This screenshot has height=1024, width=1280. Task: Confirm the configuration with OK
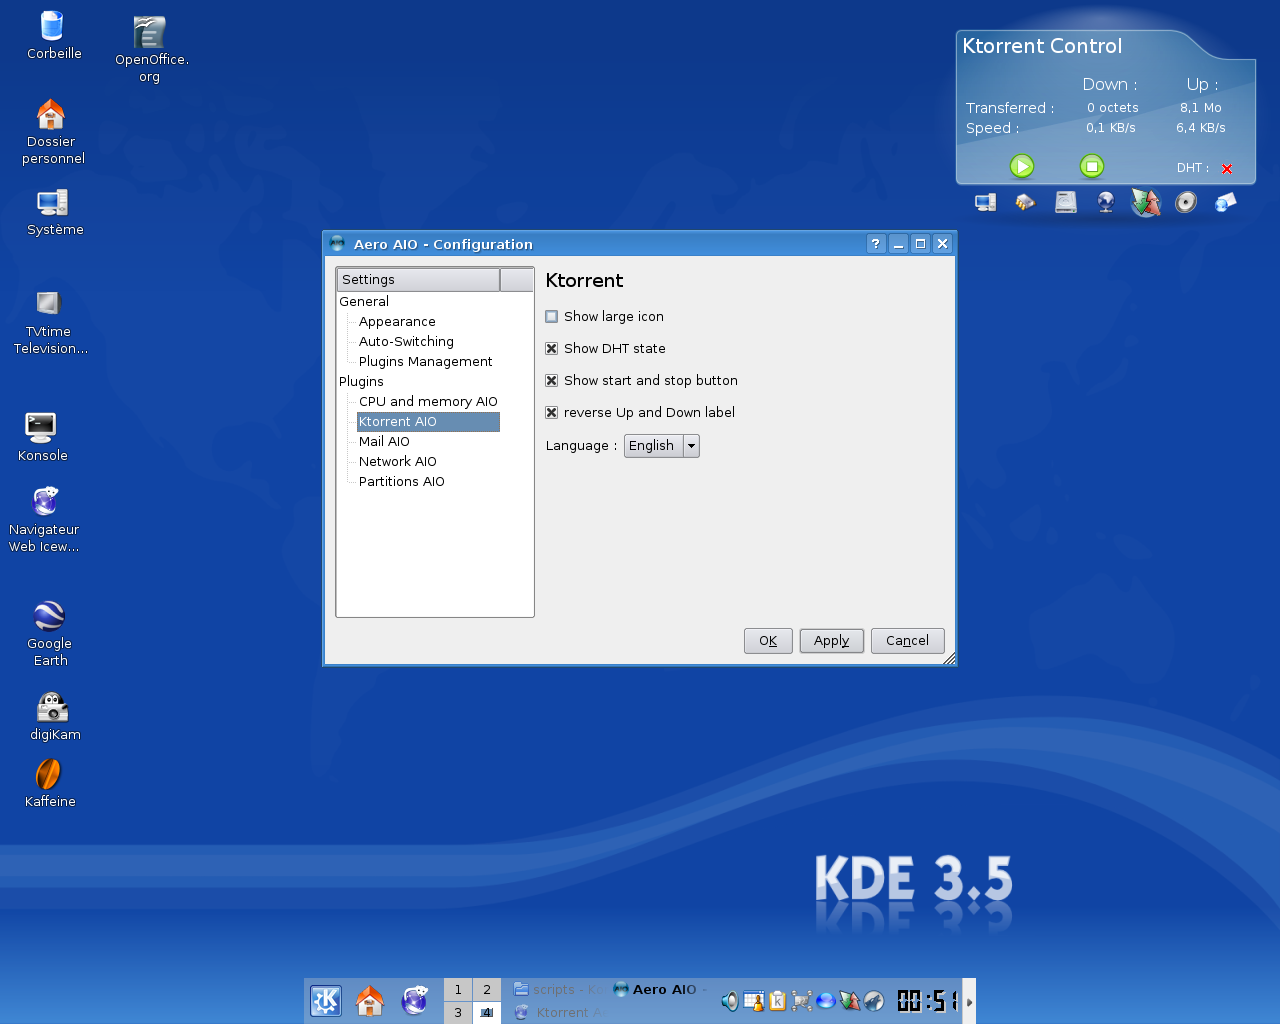click(768, 641)
